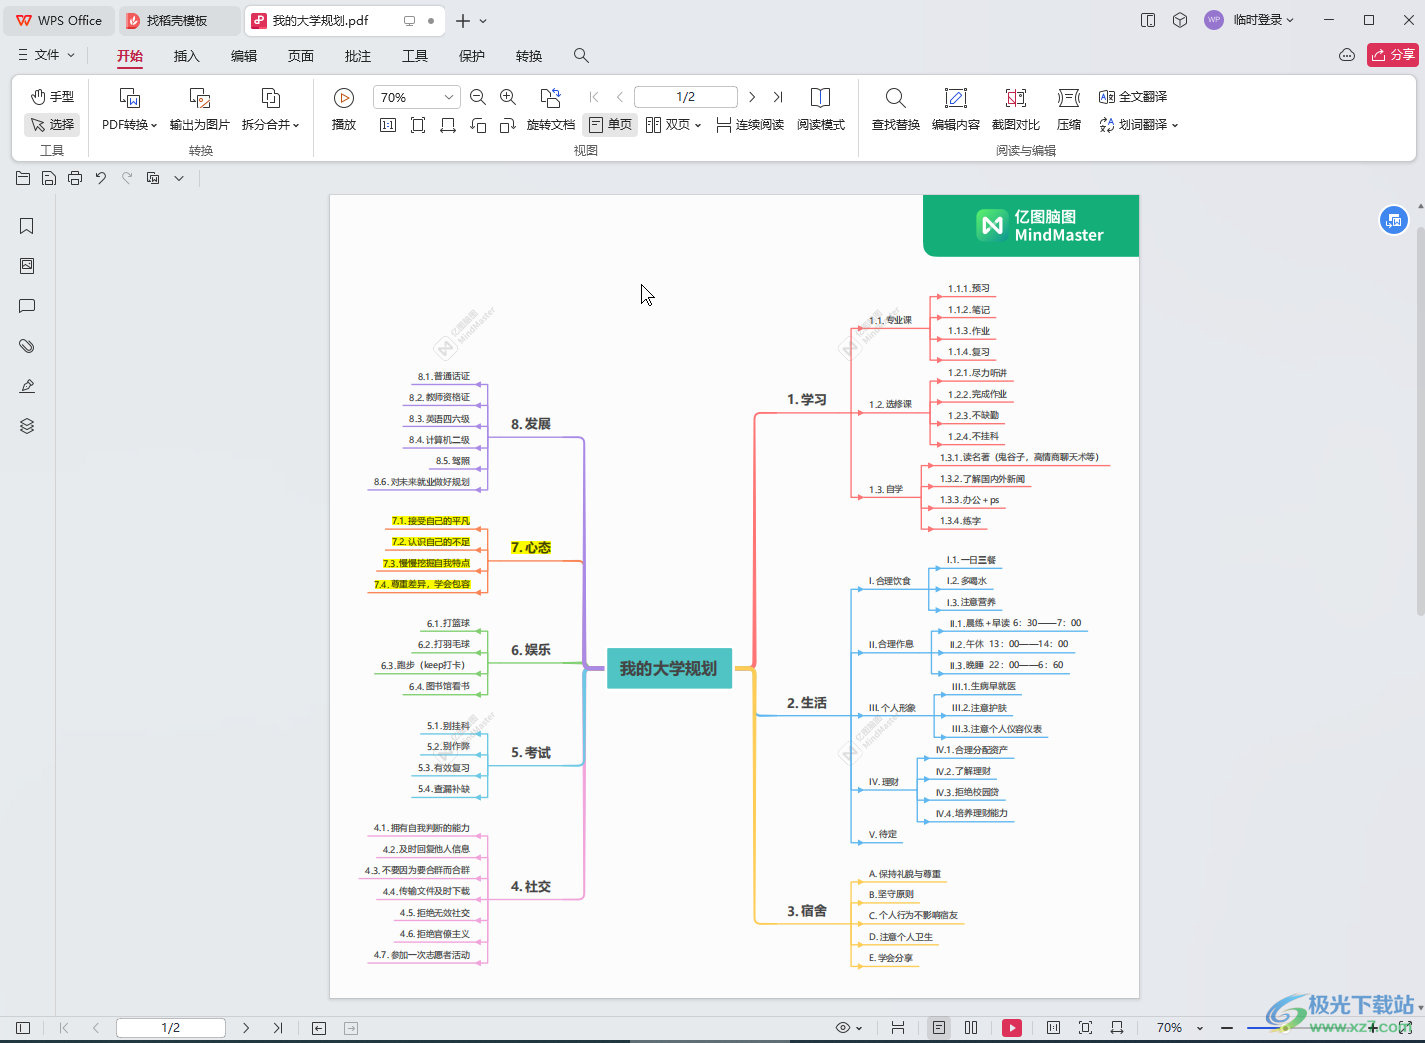Click red play button in status bar
This screenshot has height=1043, width=1425.
(x=1012, y=1028)
